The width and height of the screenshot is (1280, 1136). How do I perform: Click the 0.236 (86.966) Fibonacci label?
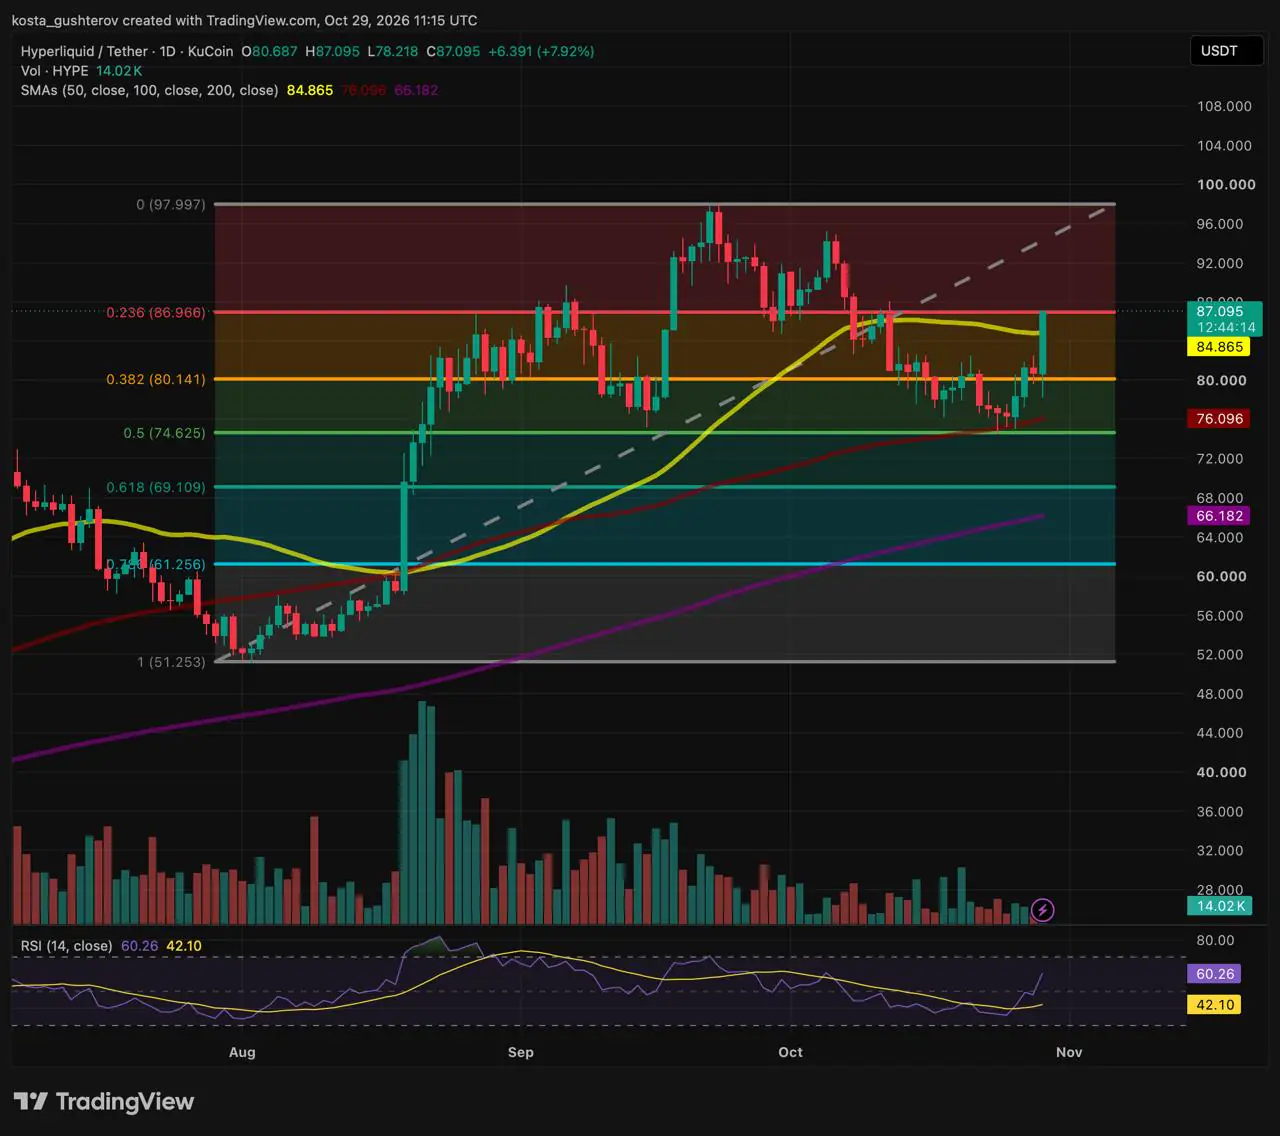(156, 313)
